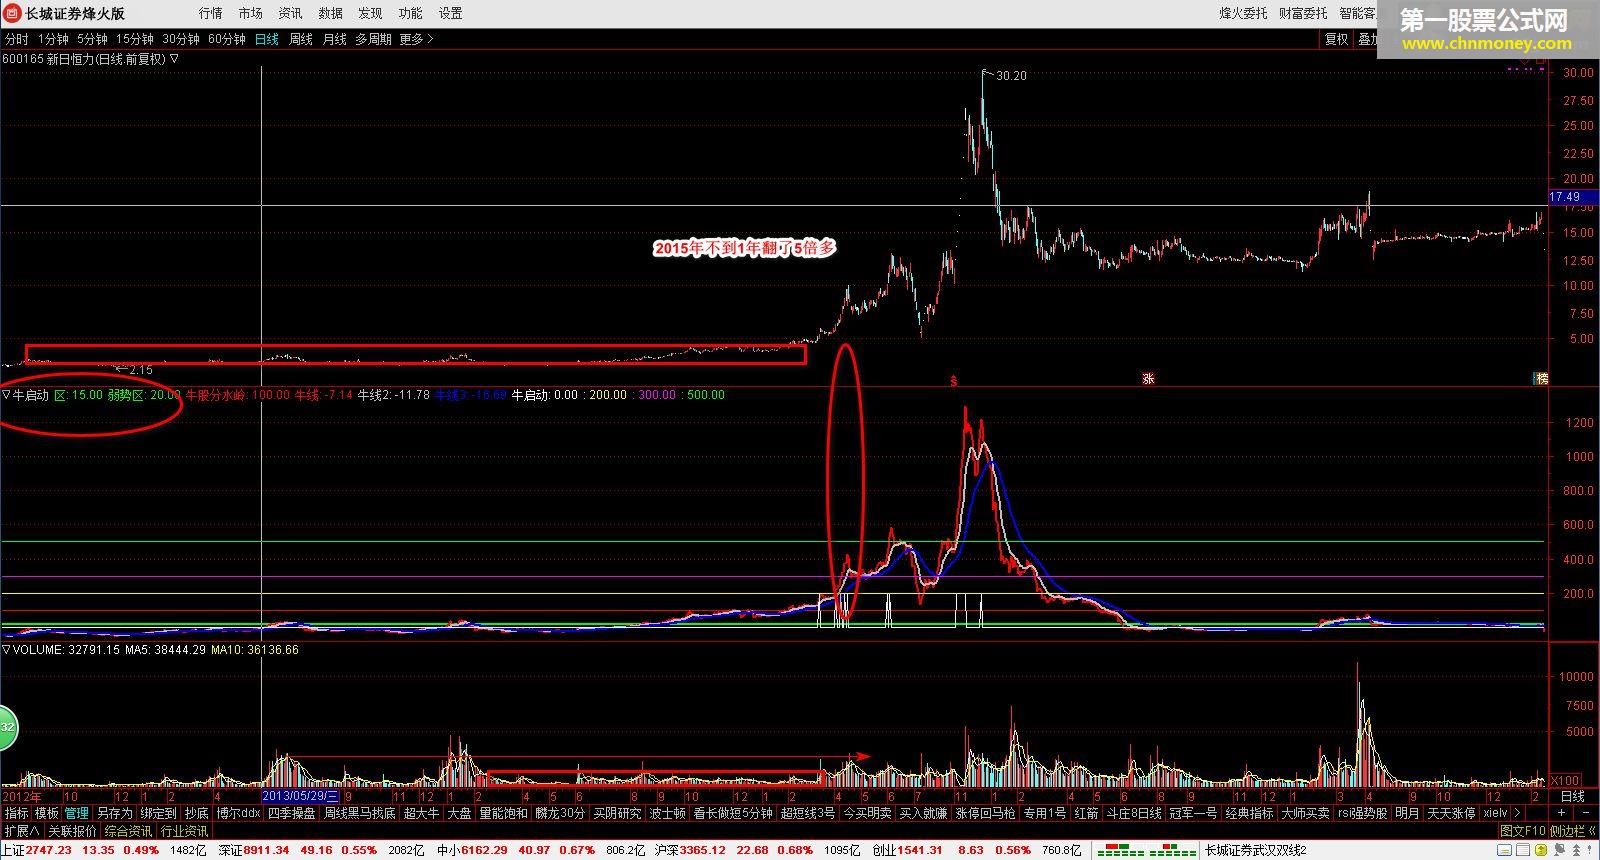Open the 关联报价 tab
The image size is (1600, 860).
[72, 831]
